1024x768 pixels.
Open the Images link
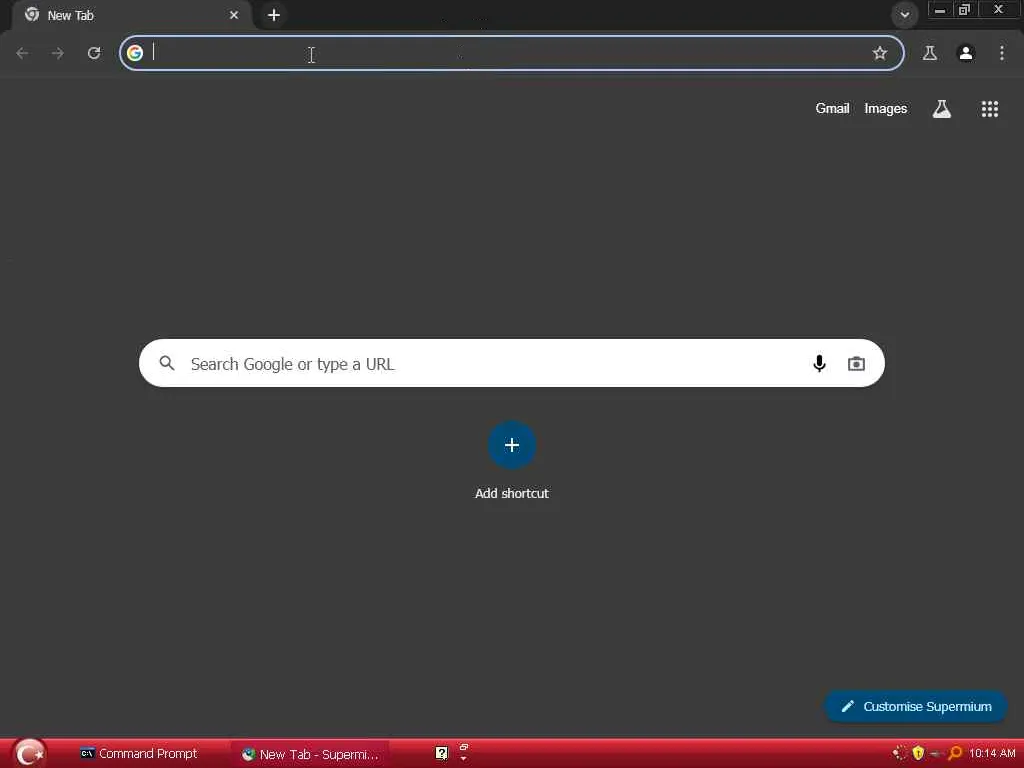click(886, 108)
